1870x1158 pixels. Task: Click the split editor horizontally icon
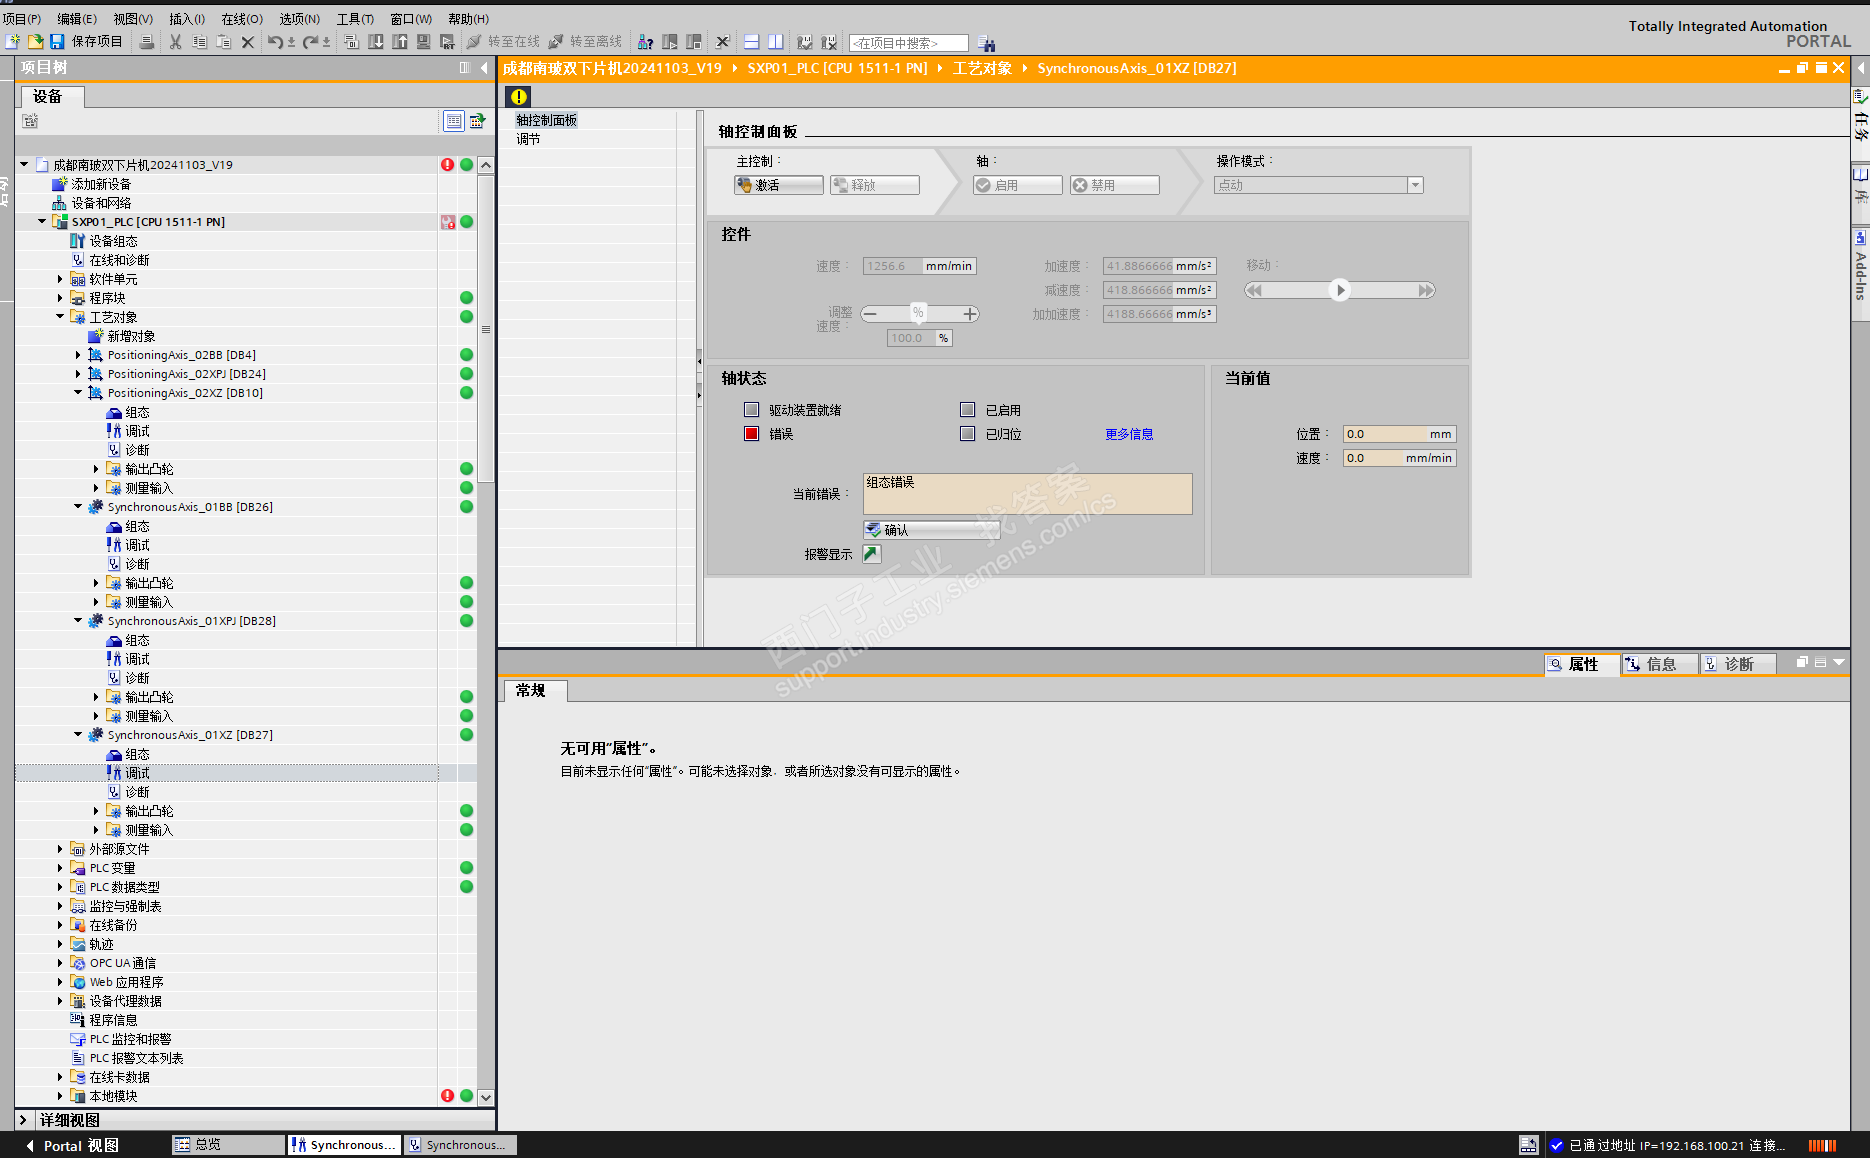coord(752,41)
